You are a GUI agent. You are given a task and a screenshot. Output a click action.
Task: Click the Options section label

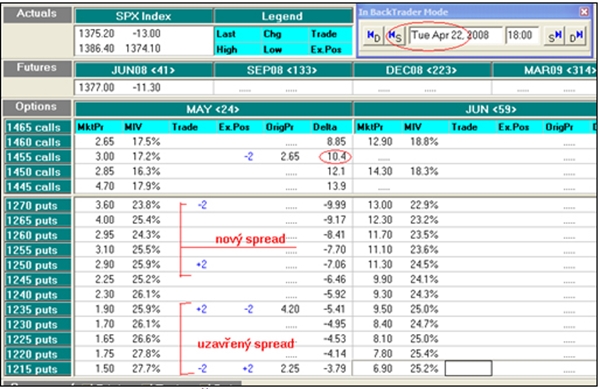(37, 107)
